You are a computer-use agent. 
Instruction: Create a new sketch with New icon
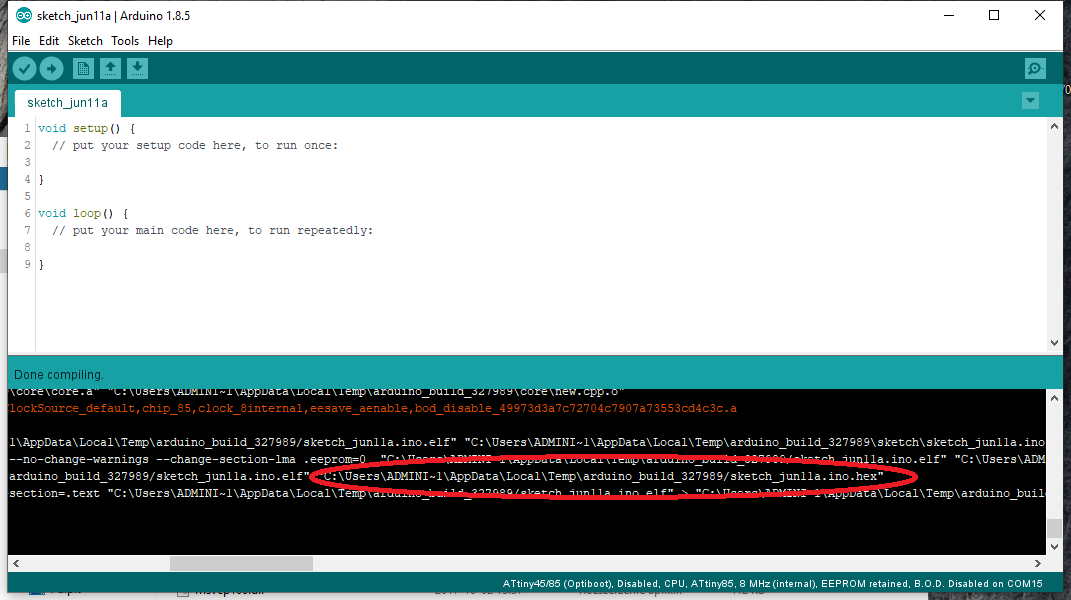coord(83,68)
